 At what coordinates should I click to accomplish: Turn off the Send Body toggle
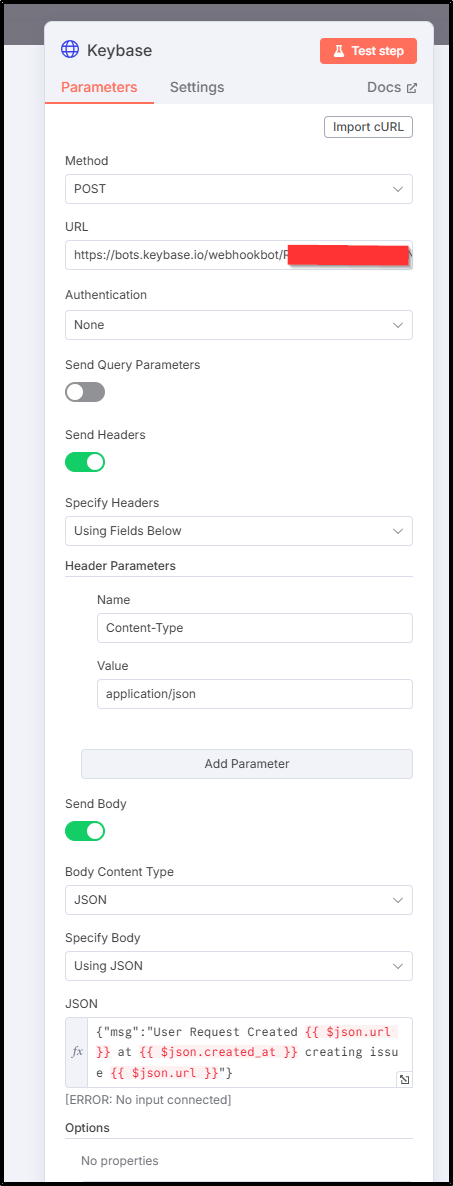(85, 831)
